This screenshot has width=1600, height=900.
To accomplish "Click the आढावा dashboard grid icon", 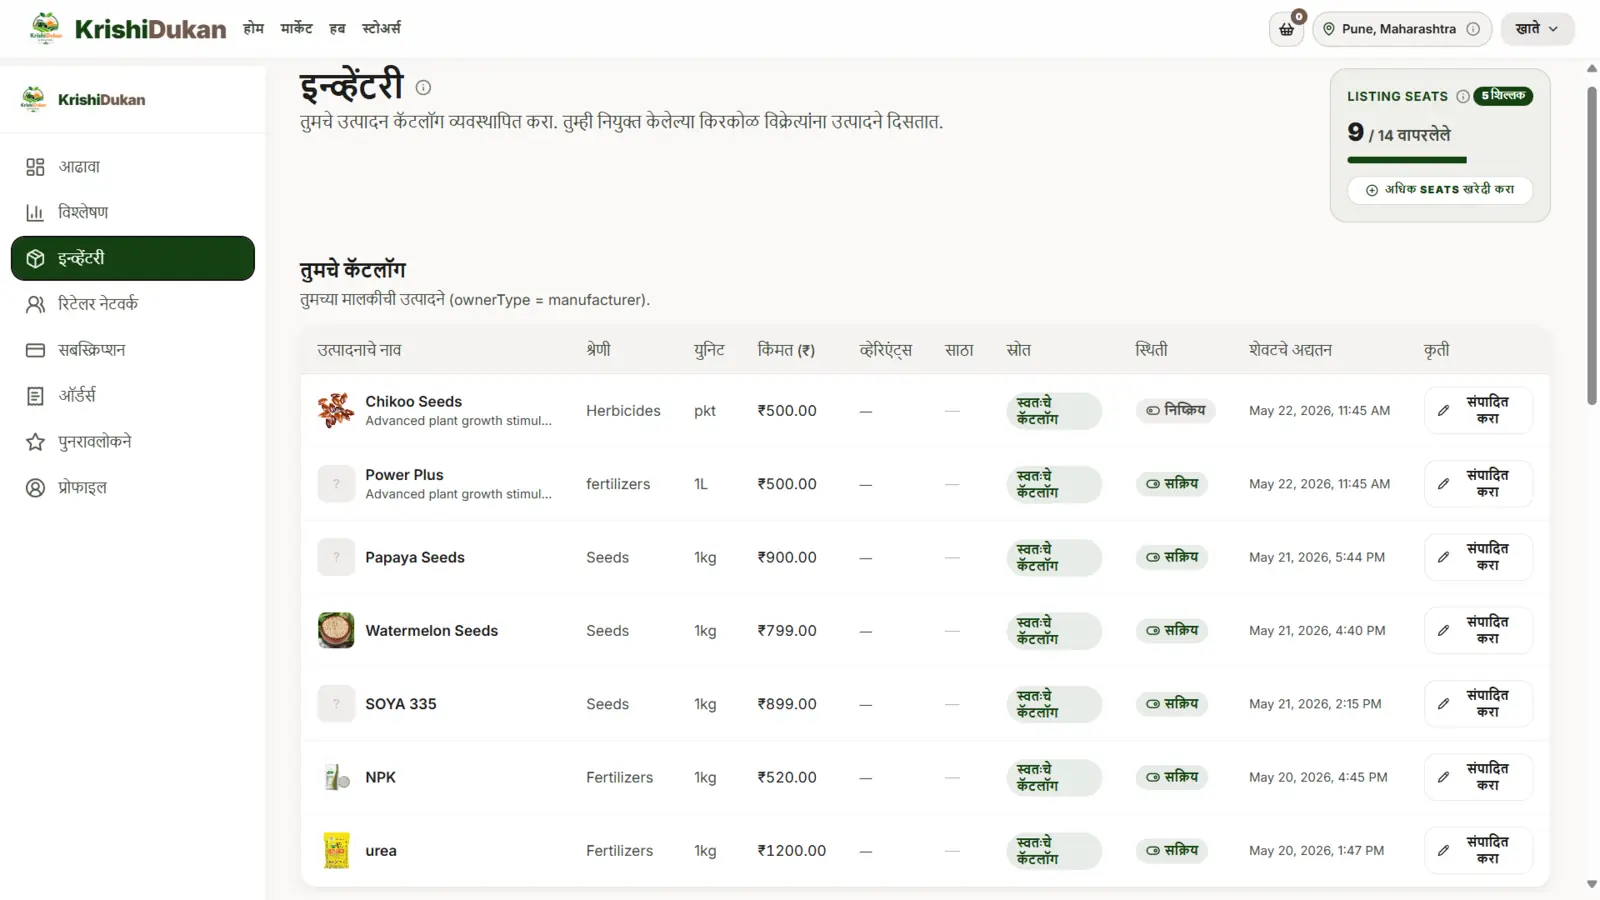I will point(35,167).
